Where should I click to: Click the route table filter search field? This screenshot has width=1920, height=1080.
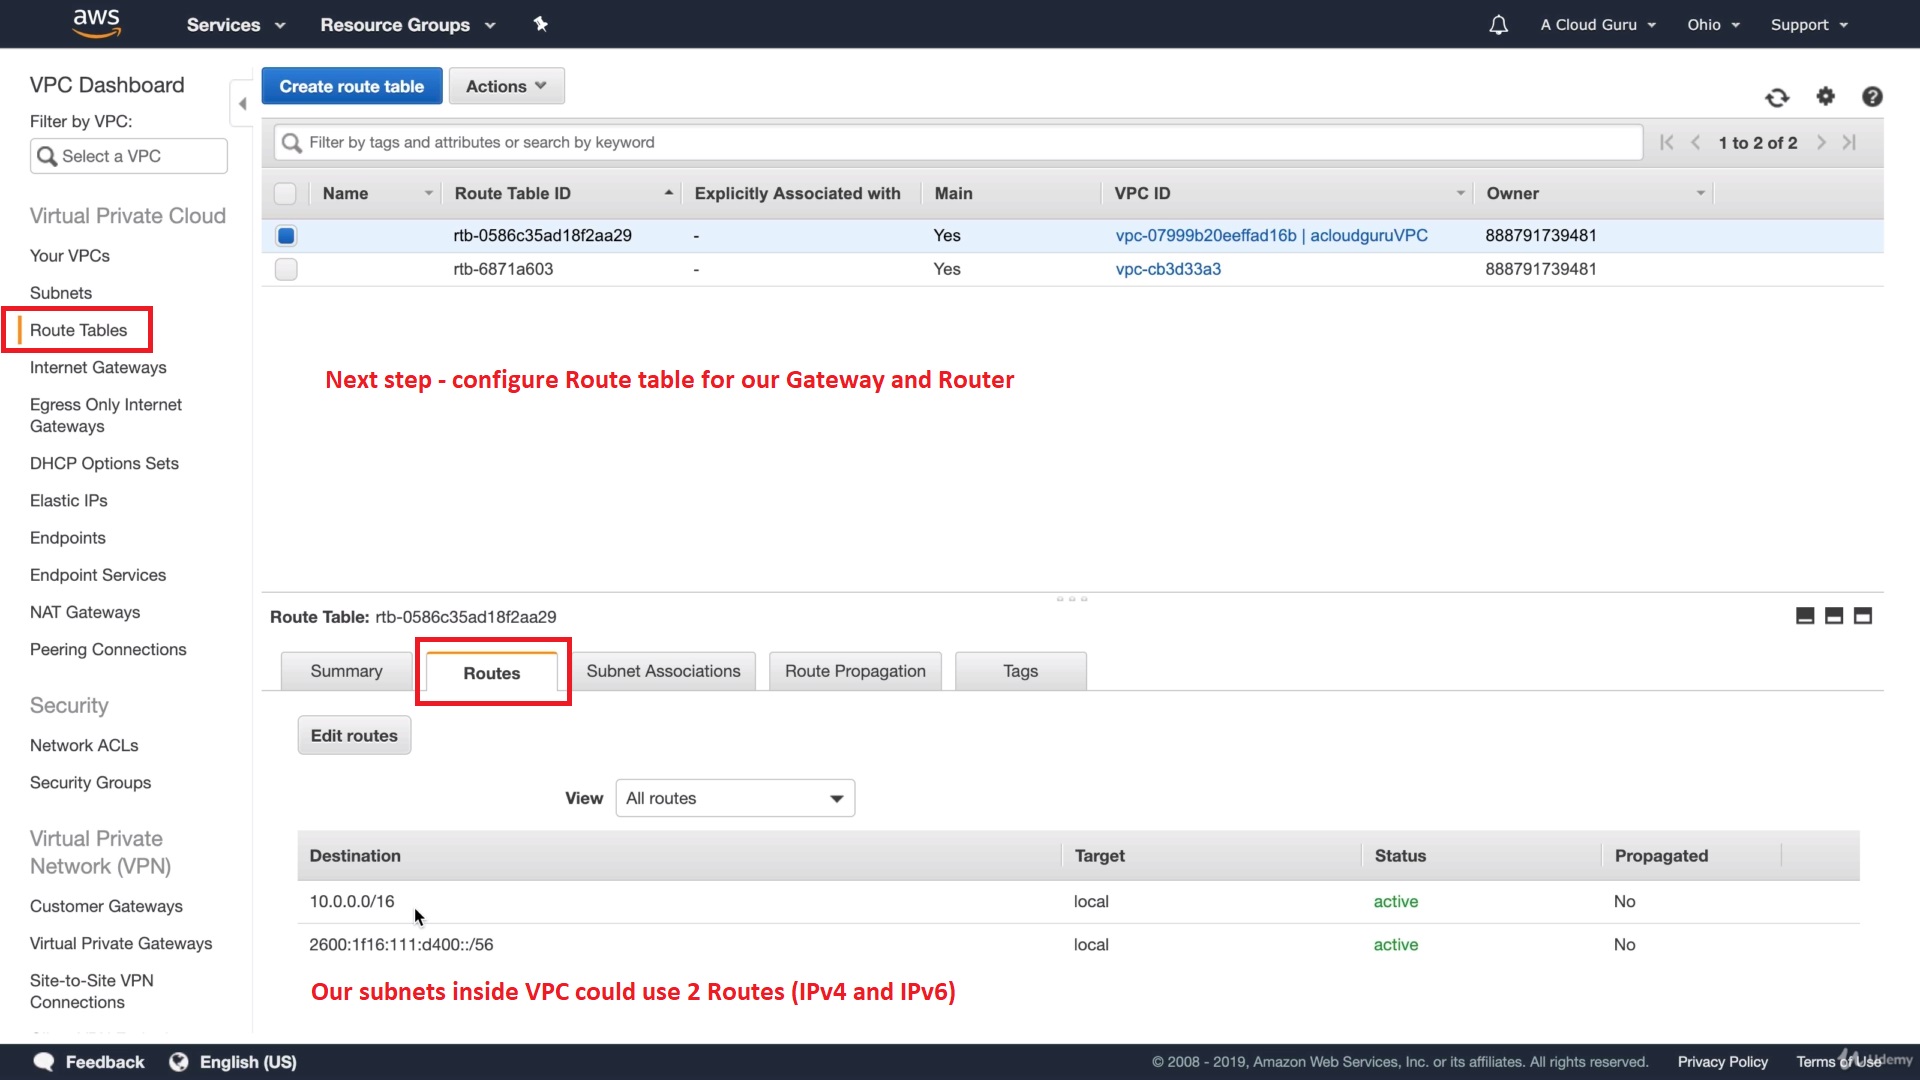click(x=960, y=142)
